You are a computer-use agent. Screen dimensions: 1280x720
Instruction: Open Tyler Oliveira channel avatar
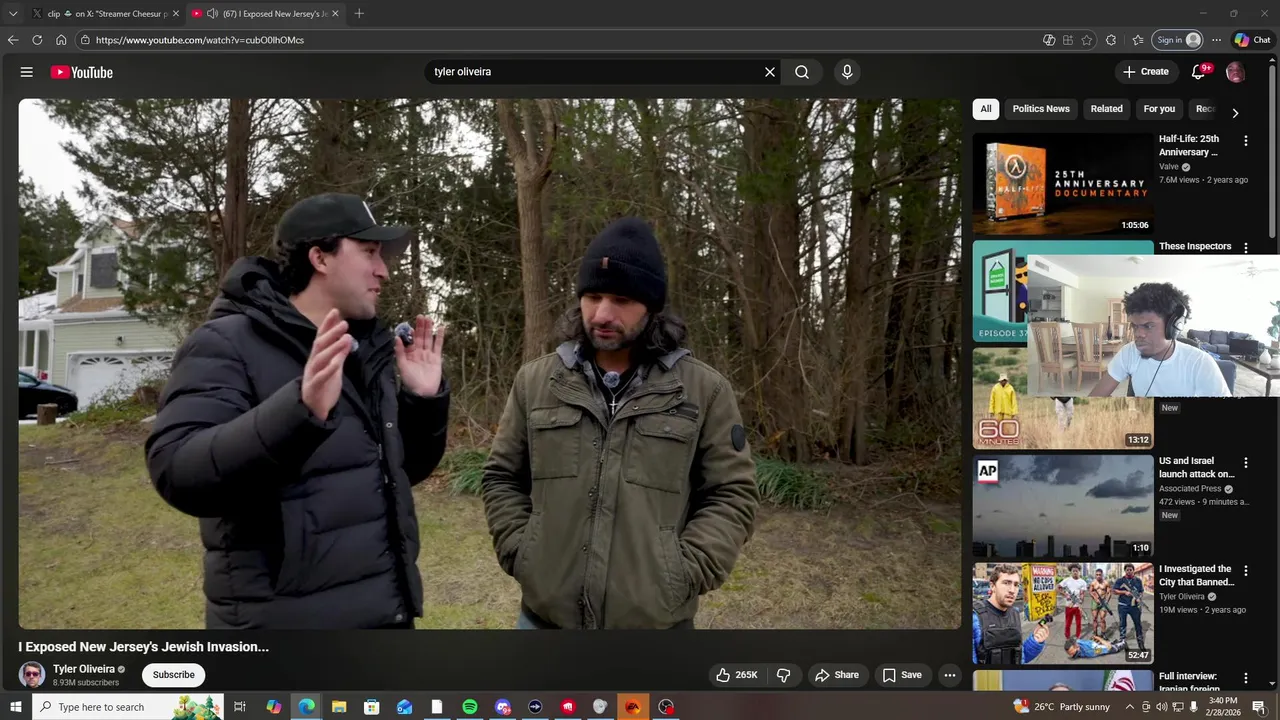tap(32, 674)
